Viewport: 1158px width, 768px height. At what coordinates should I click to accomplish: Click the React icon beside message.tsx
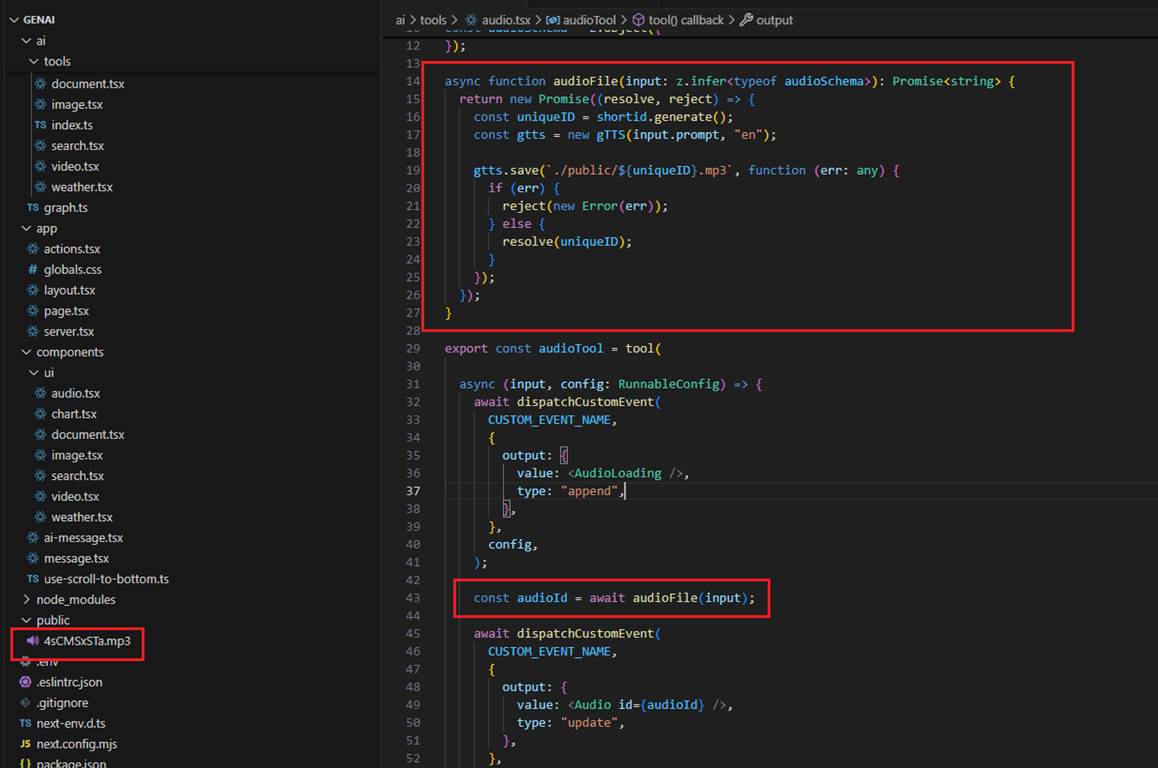pos(33,558)
